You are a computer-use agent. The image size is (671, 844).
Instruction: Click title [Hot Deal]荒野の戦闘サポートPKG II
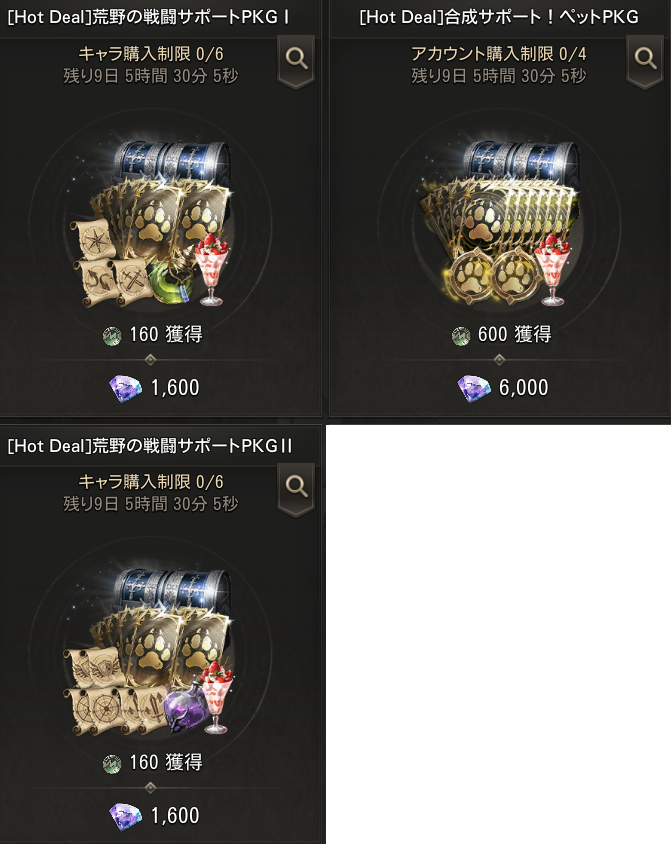150,446
